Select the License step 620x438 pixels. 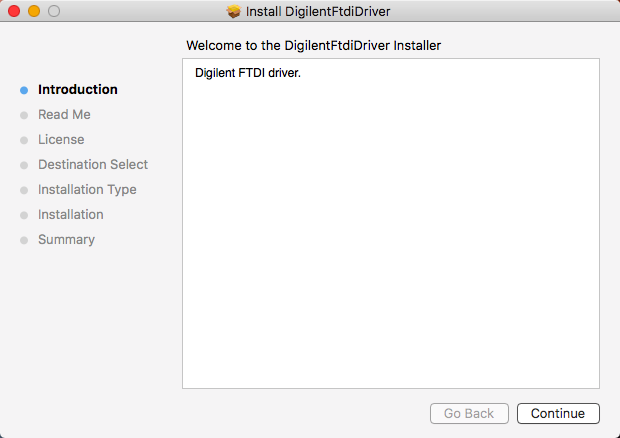click(x=61, y=140)
